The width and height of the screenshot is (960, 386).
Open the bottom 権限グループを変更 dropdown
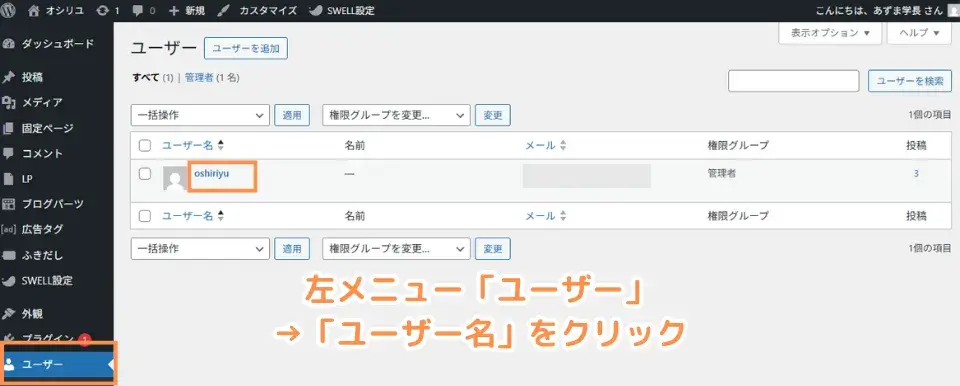click(396, 249)
